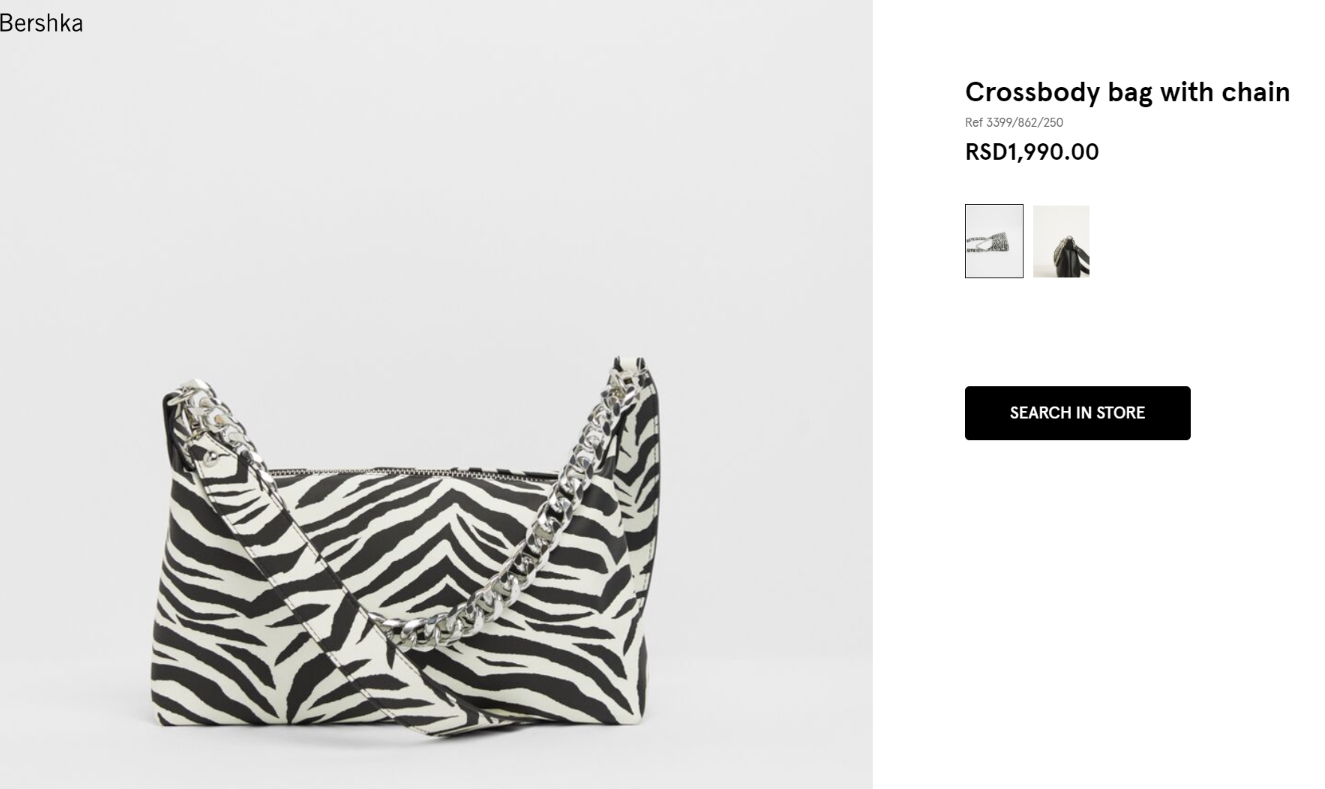Select the black color variant thumbnail
1325x789 pixels.
pos(1061,241)
